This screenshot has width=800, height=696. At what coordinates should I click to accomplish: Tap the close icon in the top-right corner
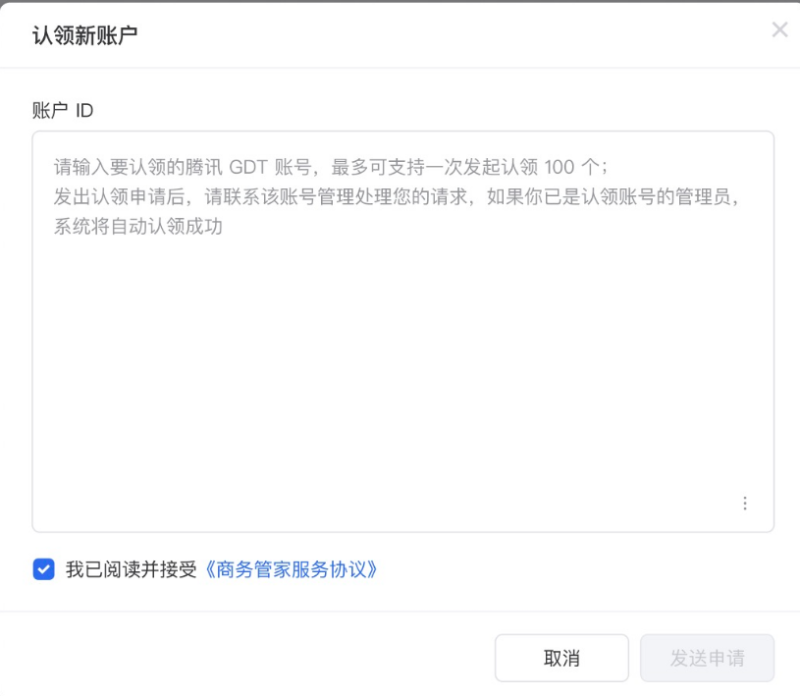pyautogui.click(x=779, y=29)
